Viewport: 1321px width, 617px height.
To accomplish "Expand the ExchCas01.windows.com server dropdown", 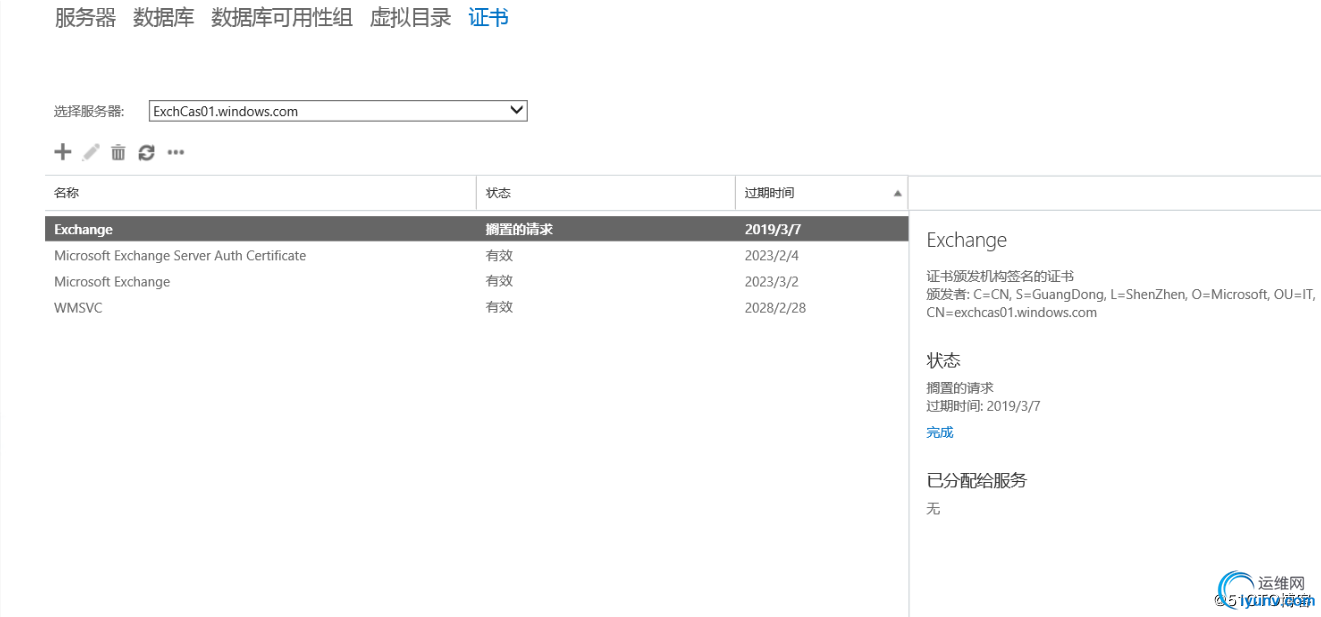I will (x=338, y=111).
